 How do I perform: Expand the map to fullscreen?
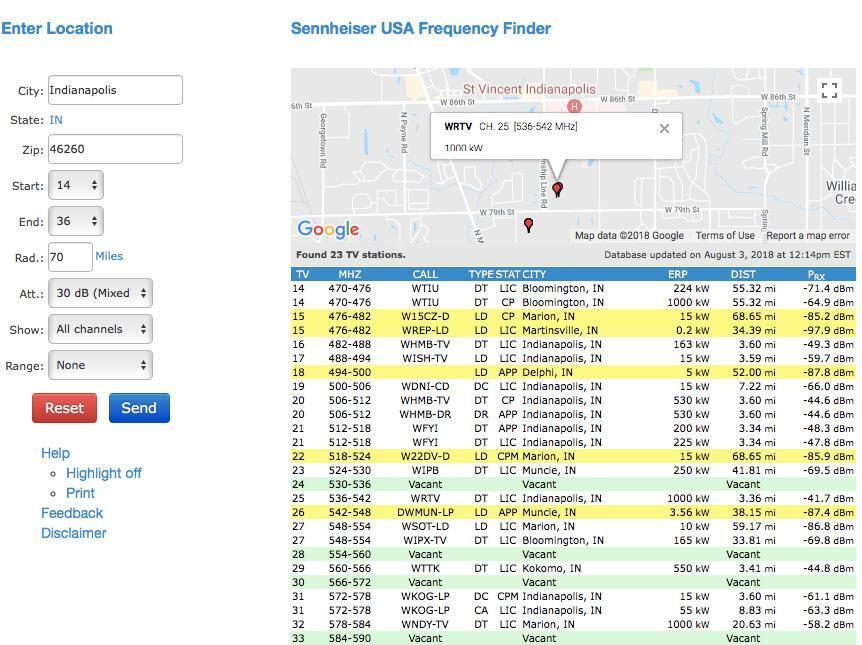click(829, 90)
